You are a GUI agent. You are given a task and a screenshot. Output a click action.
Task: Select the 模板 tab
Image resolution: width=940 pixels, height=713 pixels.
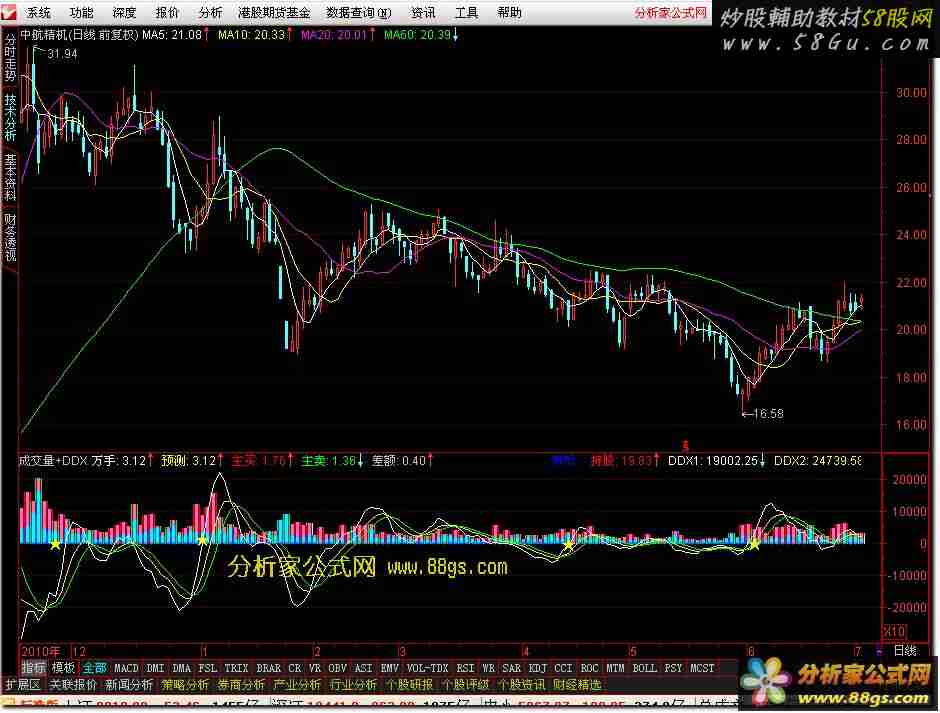[x=63, y=667]
